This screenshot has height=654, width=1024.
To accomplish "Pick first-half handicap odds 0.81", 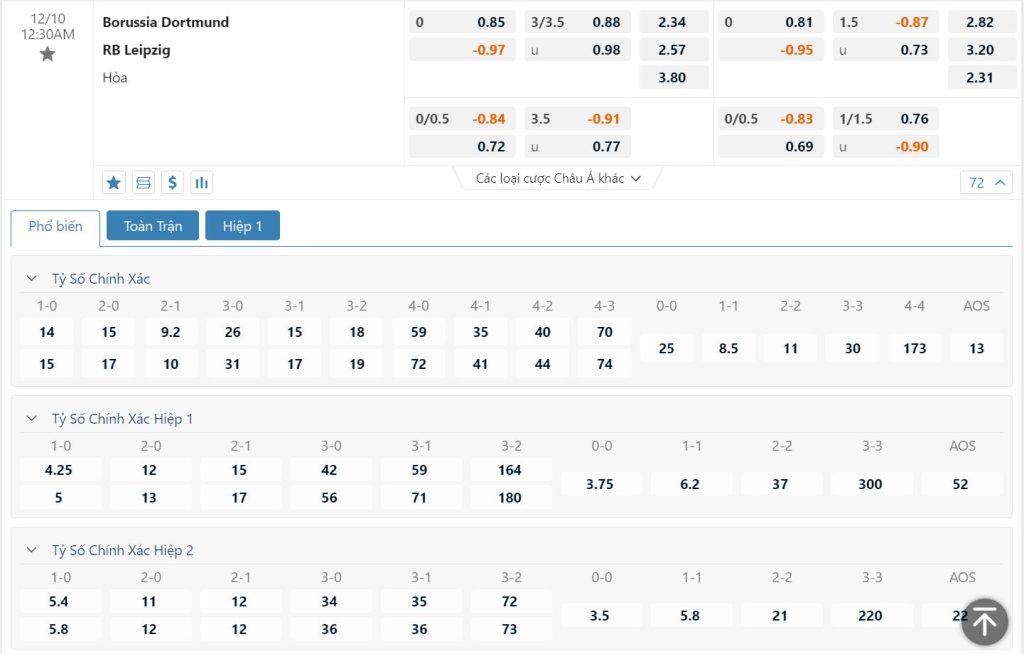I will [x=771, y=22].
